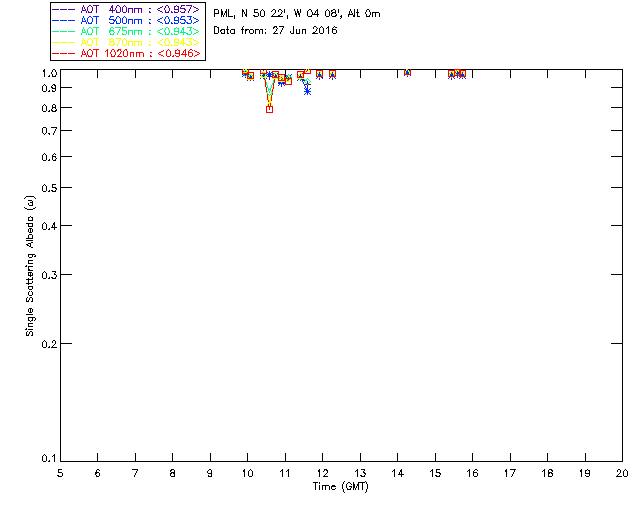Click the AOT 1020nm legend entry
The width and height of the screenshot is (640, 512).
tap(126, 53)
